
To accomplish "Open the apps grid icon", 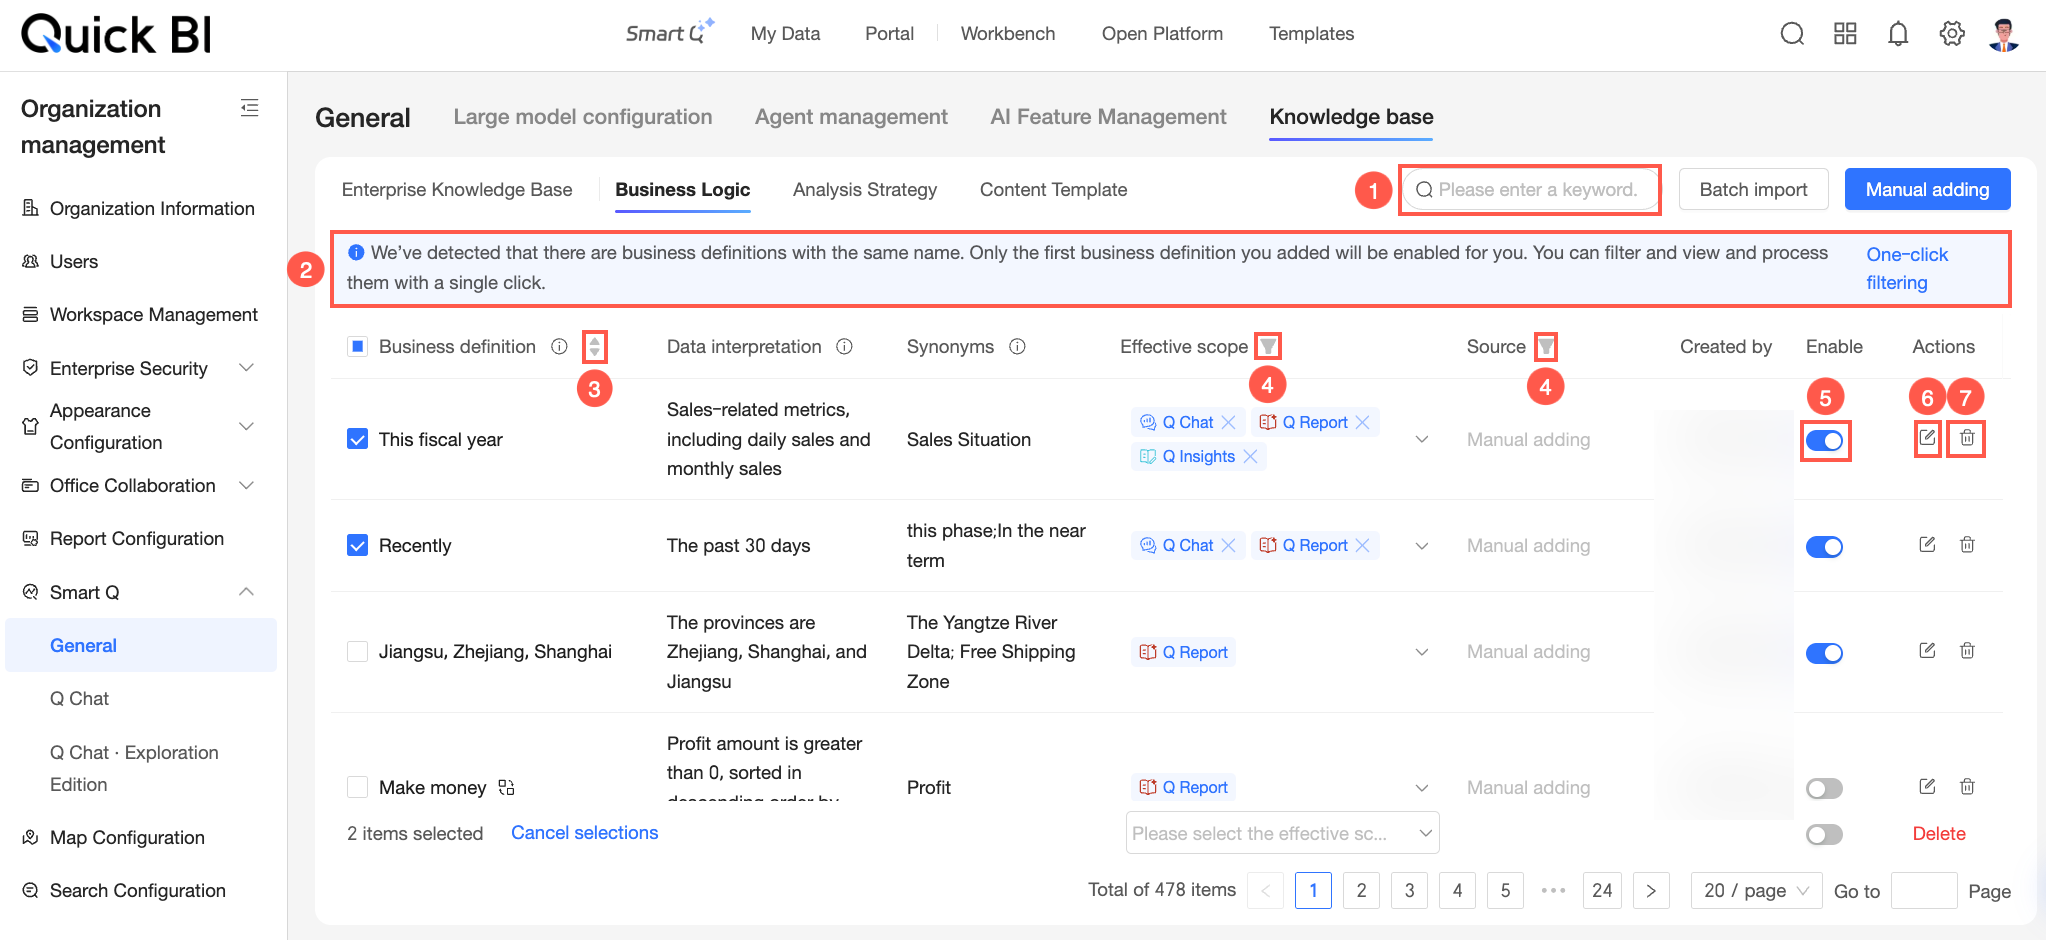I will (x=1845, y=34).
